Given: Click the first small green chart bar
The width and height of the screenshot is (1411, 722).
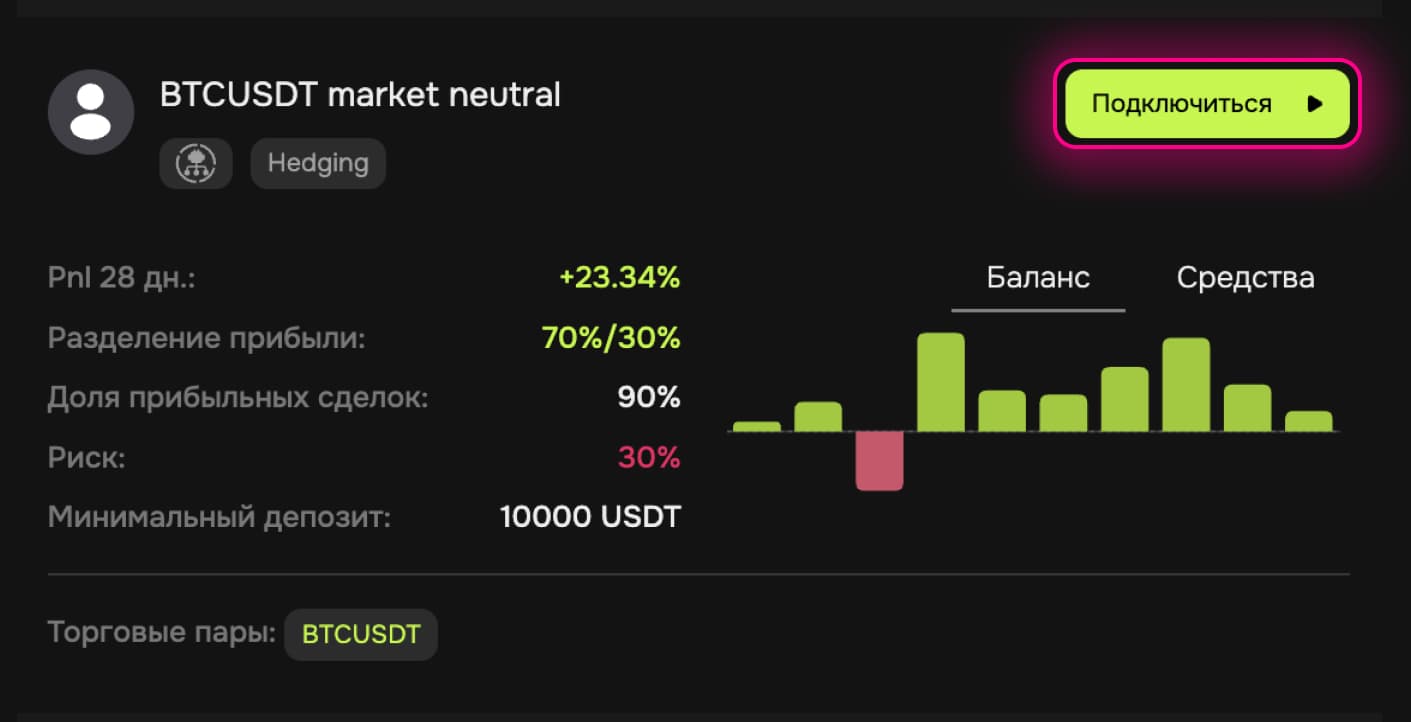Looking at the screenshot, I should (756, 426).
